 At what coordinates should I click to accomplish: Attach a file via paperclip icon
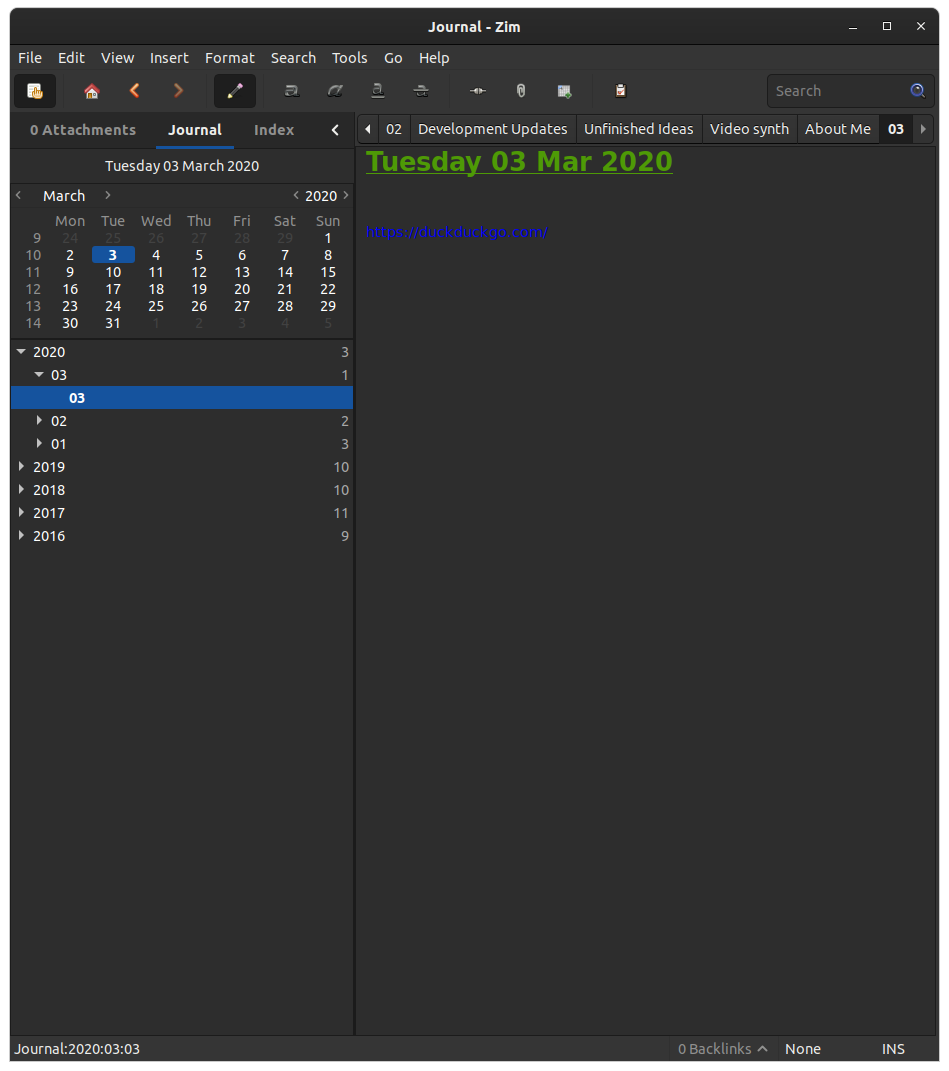coord(521,91)
